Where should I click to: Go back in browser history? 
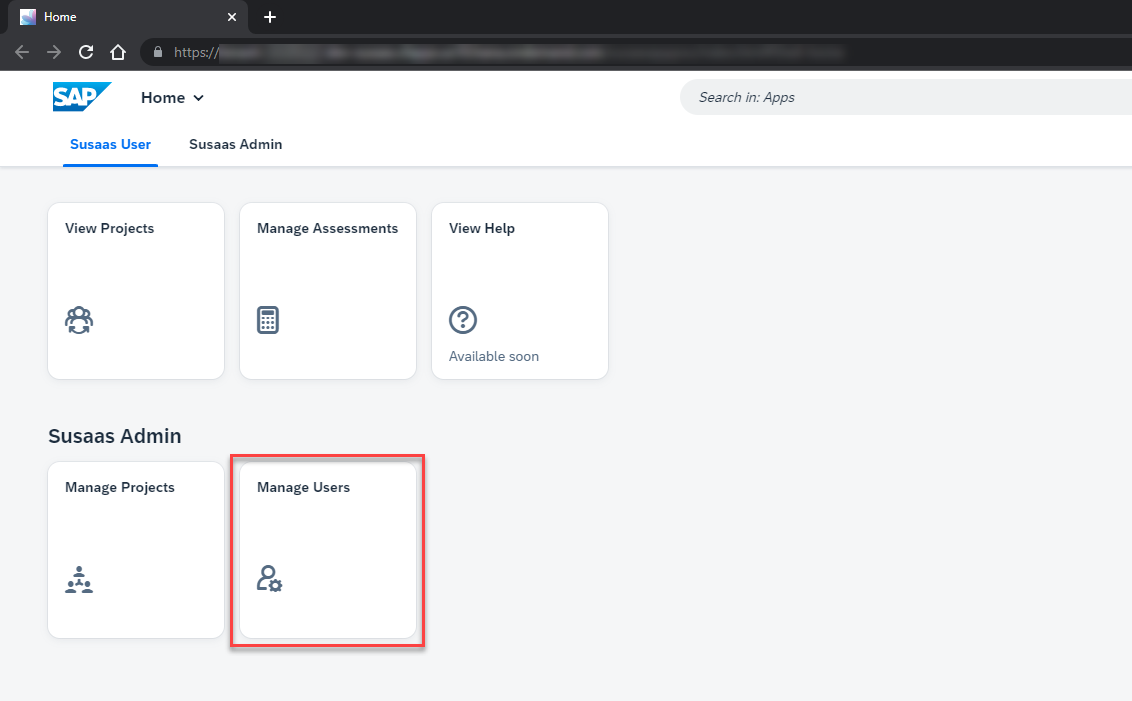tap(22, 52)
